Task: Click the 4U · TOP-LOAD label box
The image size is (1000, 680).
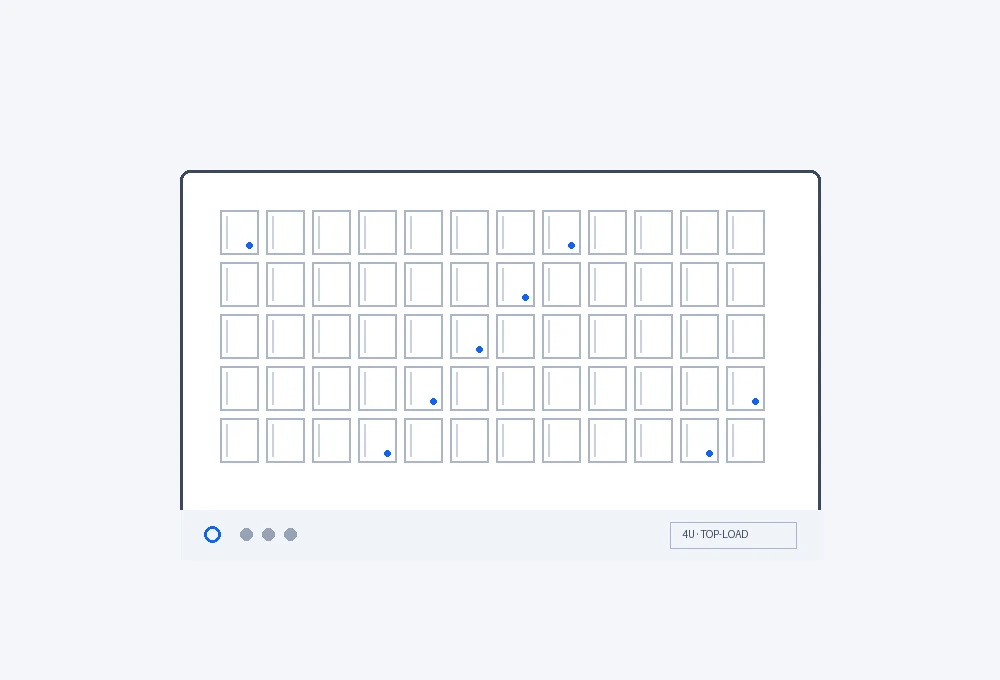Action: click(x=733, y=535)
